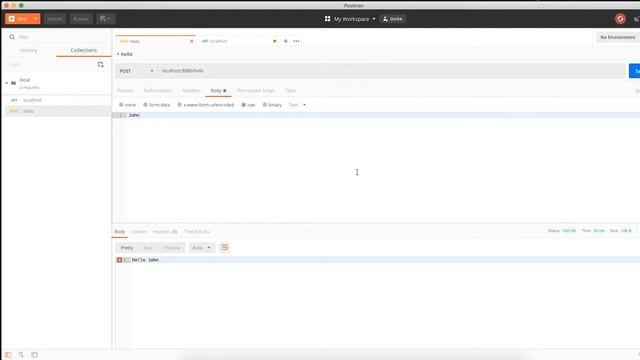
Task: Switch response view to Preview
Action: (172, 248)
